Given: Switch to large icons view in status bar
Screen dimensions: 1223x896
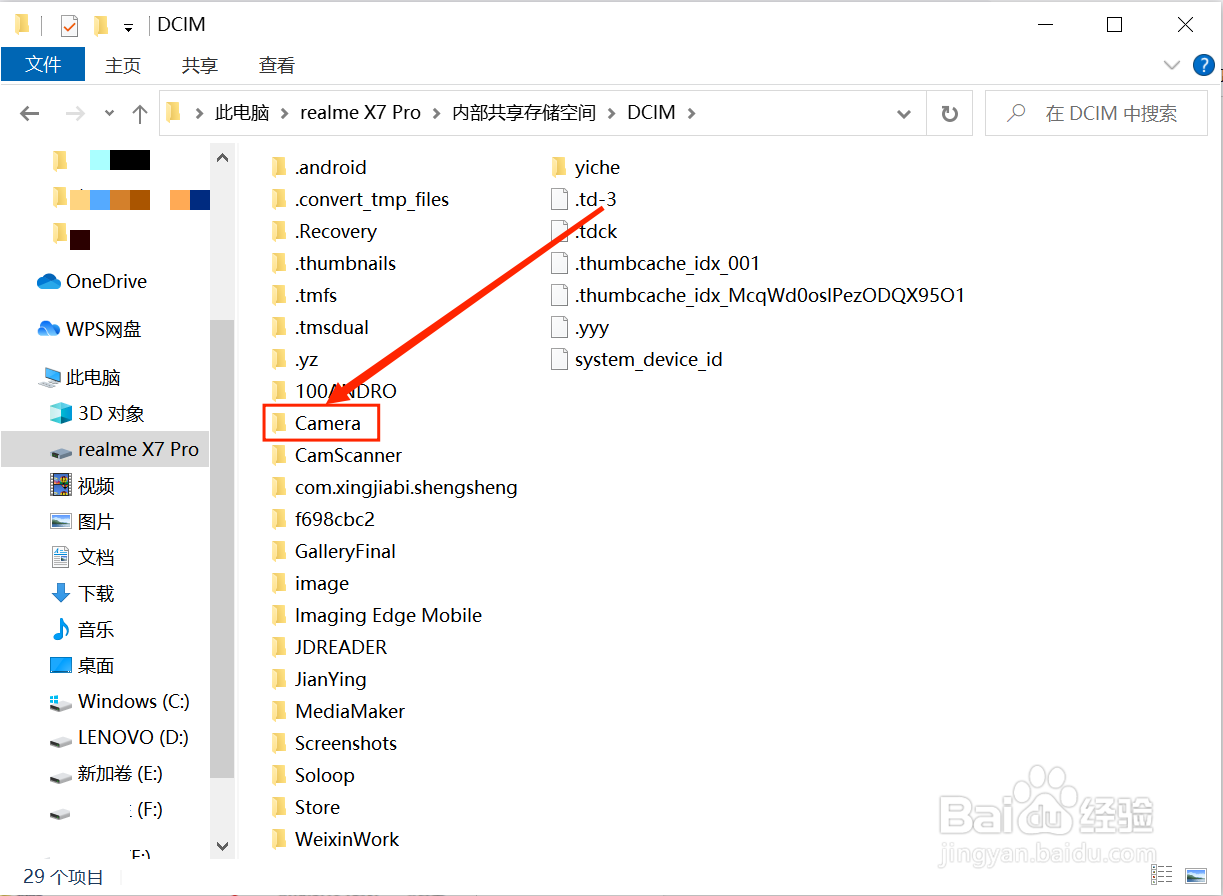Looking at the screenshot, I should click(x=1195, y=876).
